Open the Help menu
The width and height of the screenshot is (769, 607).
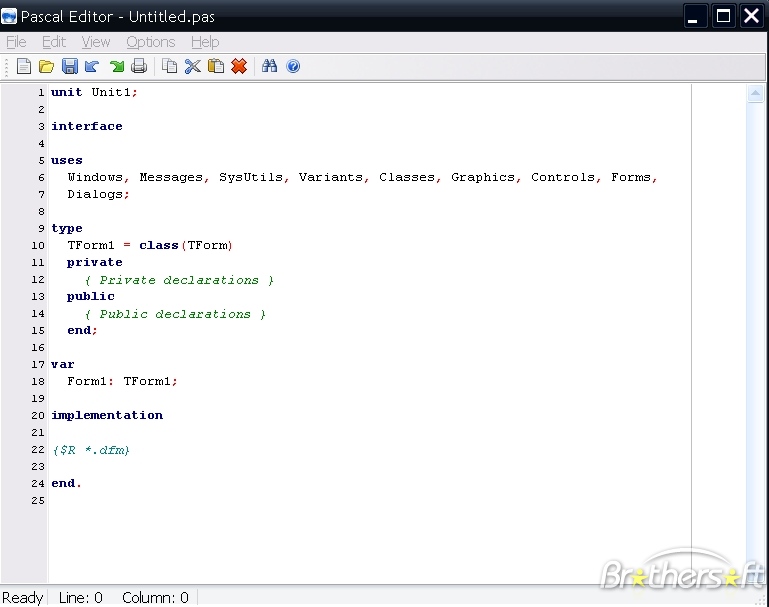click(x=205, y=42)
